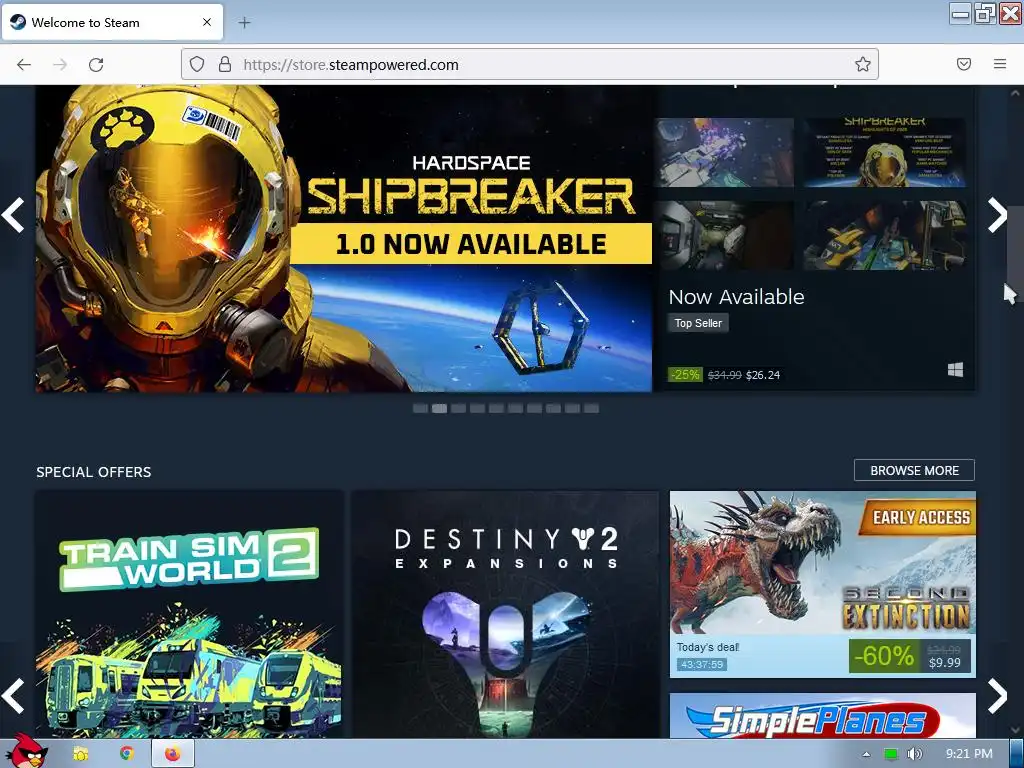Click the Windows platform icon
This screenshot has height=768, width=1024.
(955, 370)
